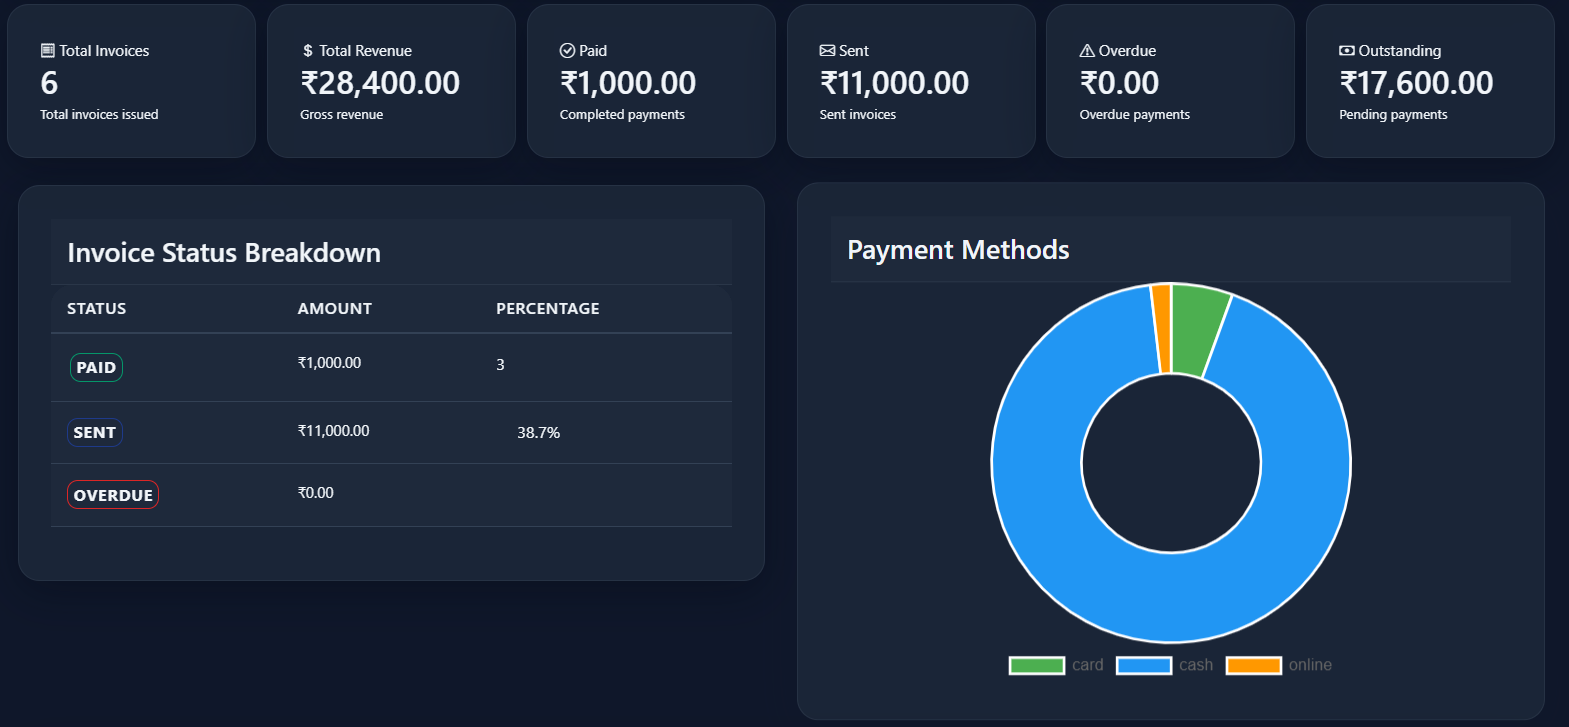Click the ₹1,000.00 value in Paid card

tap(628, 83)
